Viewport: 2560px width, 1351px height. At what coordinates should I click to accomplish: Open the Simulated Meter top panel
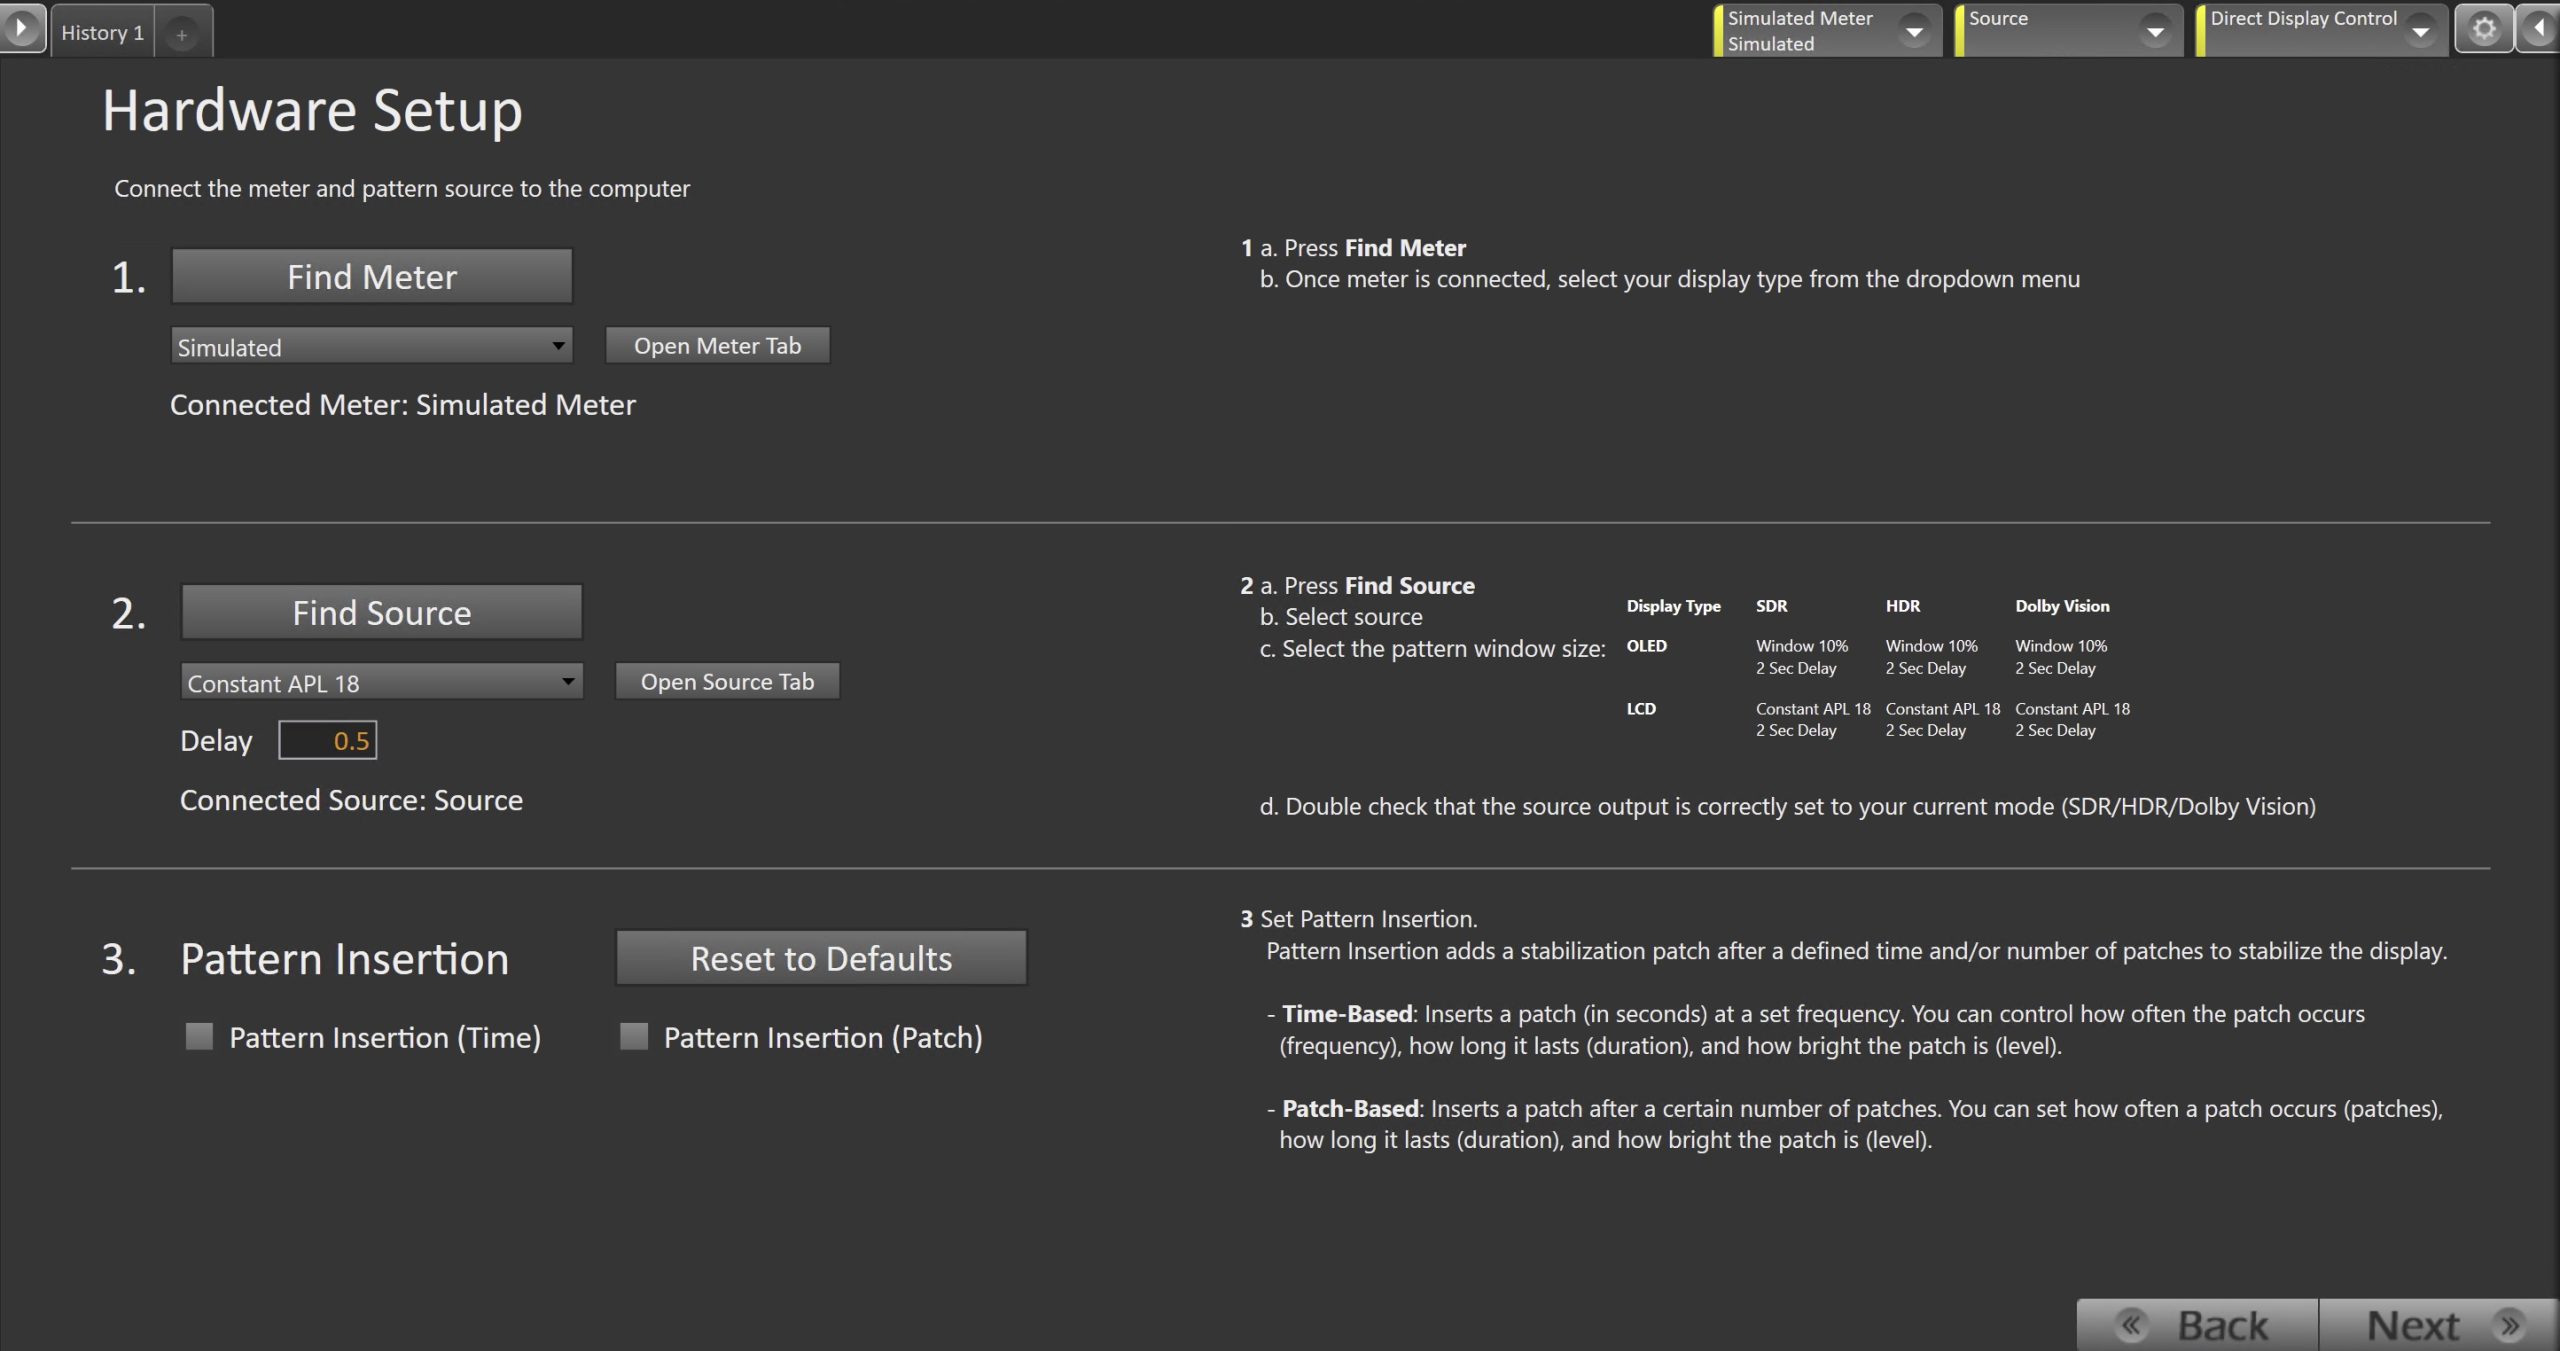pos(1800,30)
